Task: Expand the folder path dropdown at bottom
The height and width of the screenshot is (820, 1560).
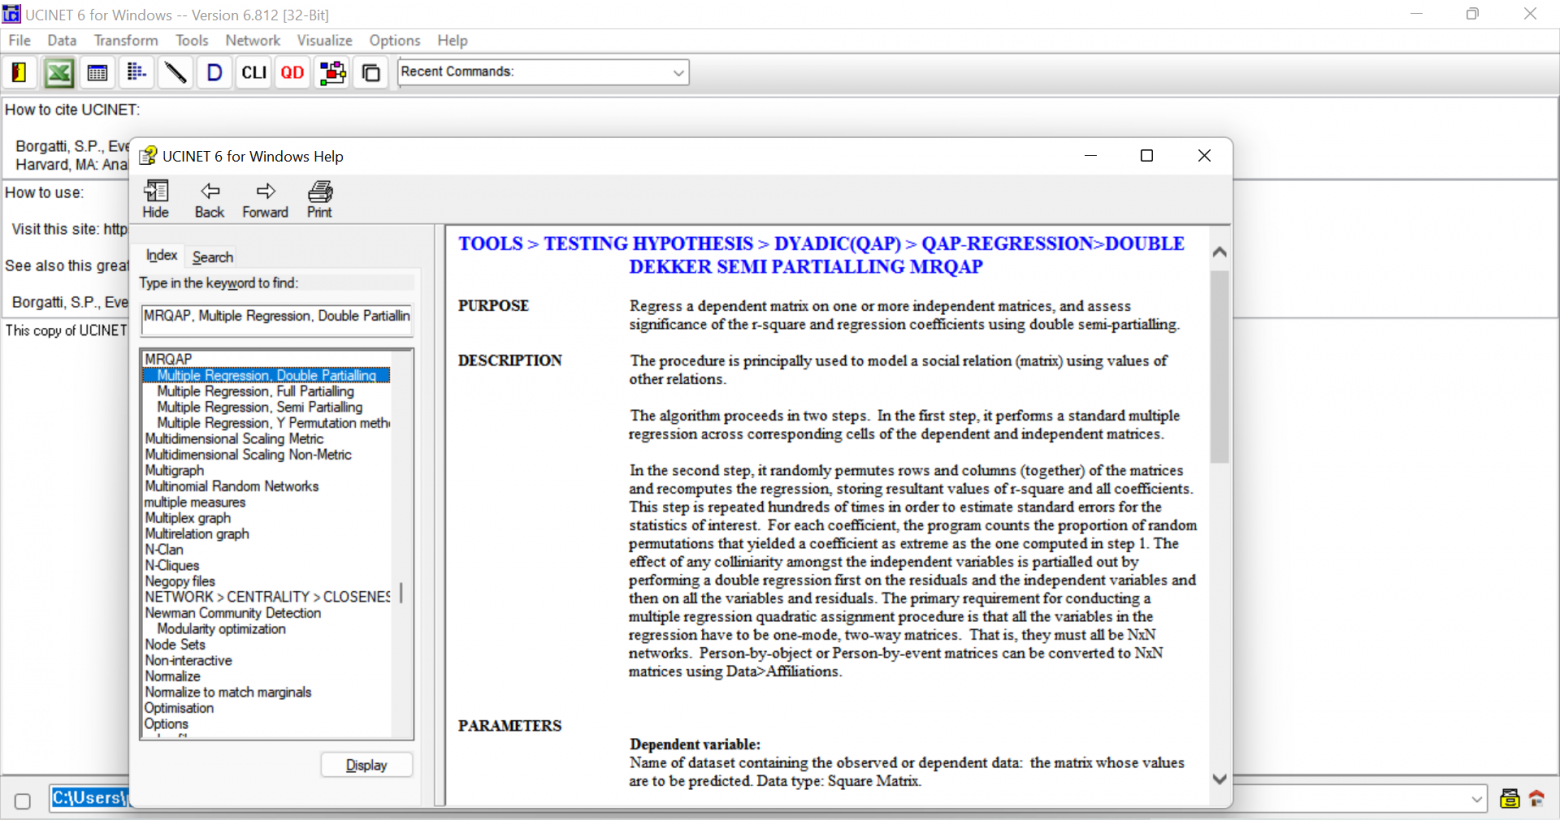Action: (1477, 799)
